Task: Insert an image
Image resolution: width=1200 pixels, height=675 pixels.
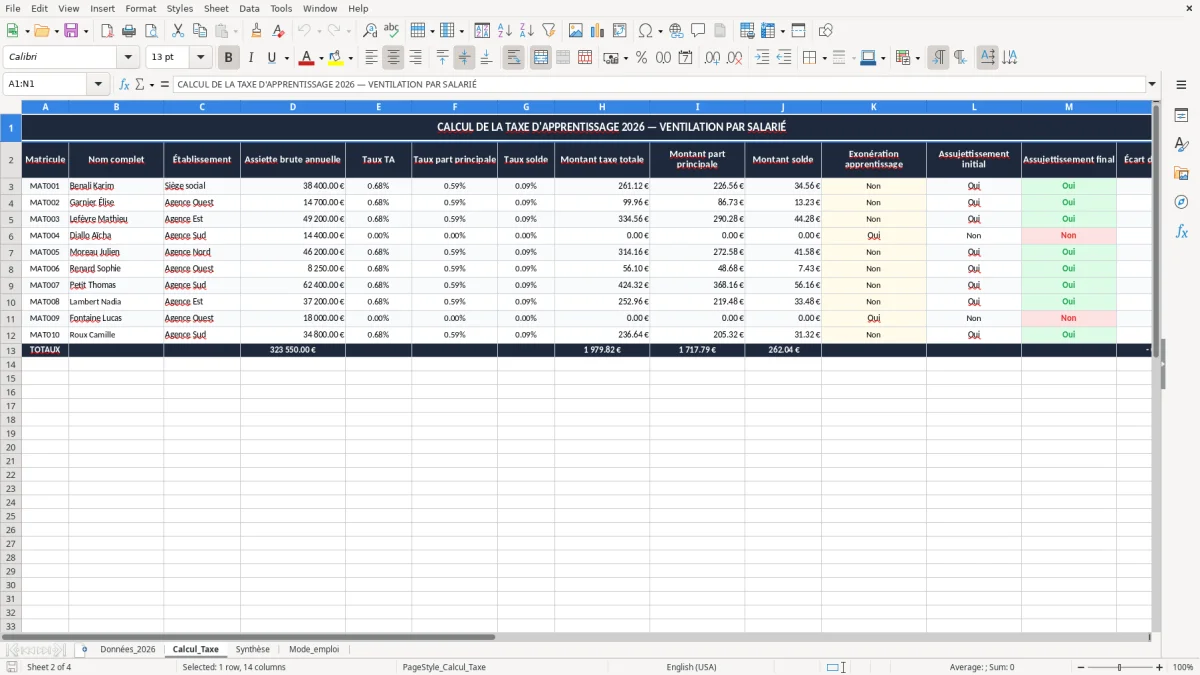Action: 576,31
